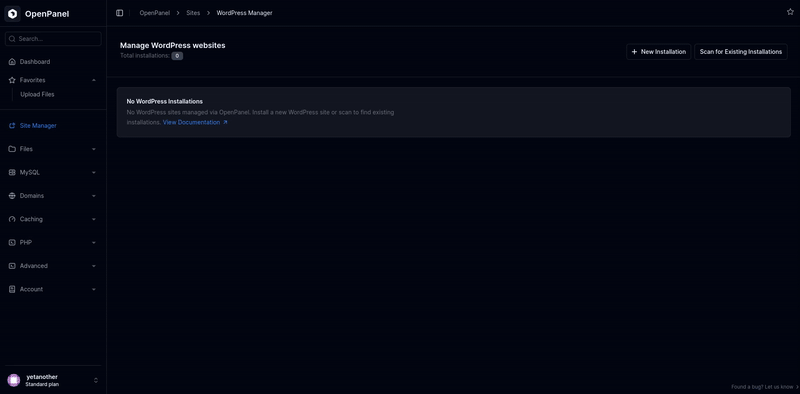Click the Advanced terminal icon
800x394 pixels.
click(x=12, y=266)
